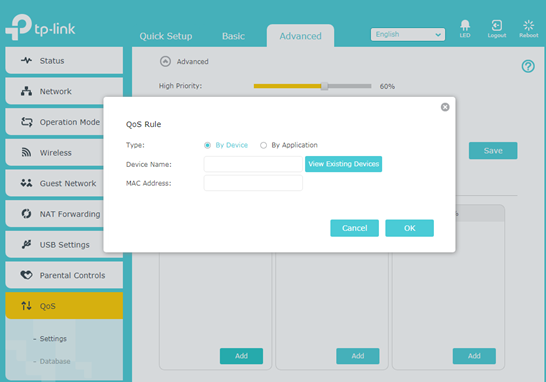
Task: Select the QoS menu item
Action: 64,306
